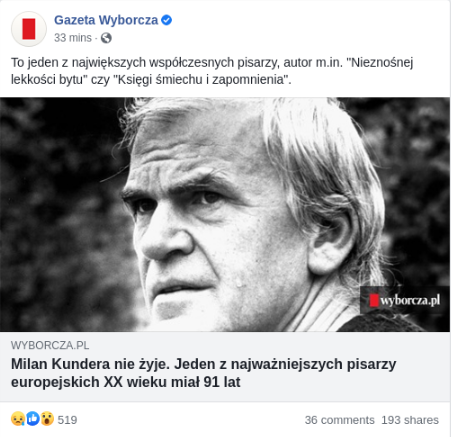451x437 pixels.
Task: Click the wyborcza.pl watermark logo
Action: point(405,300)
